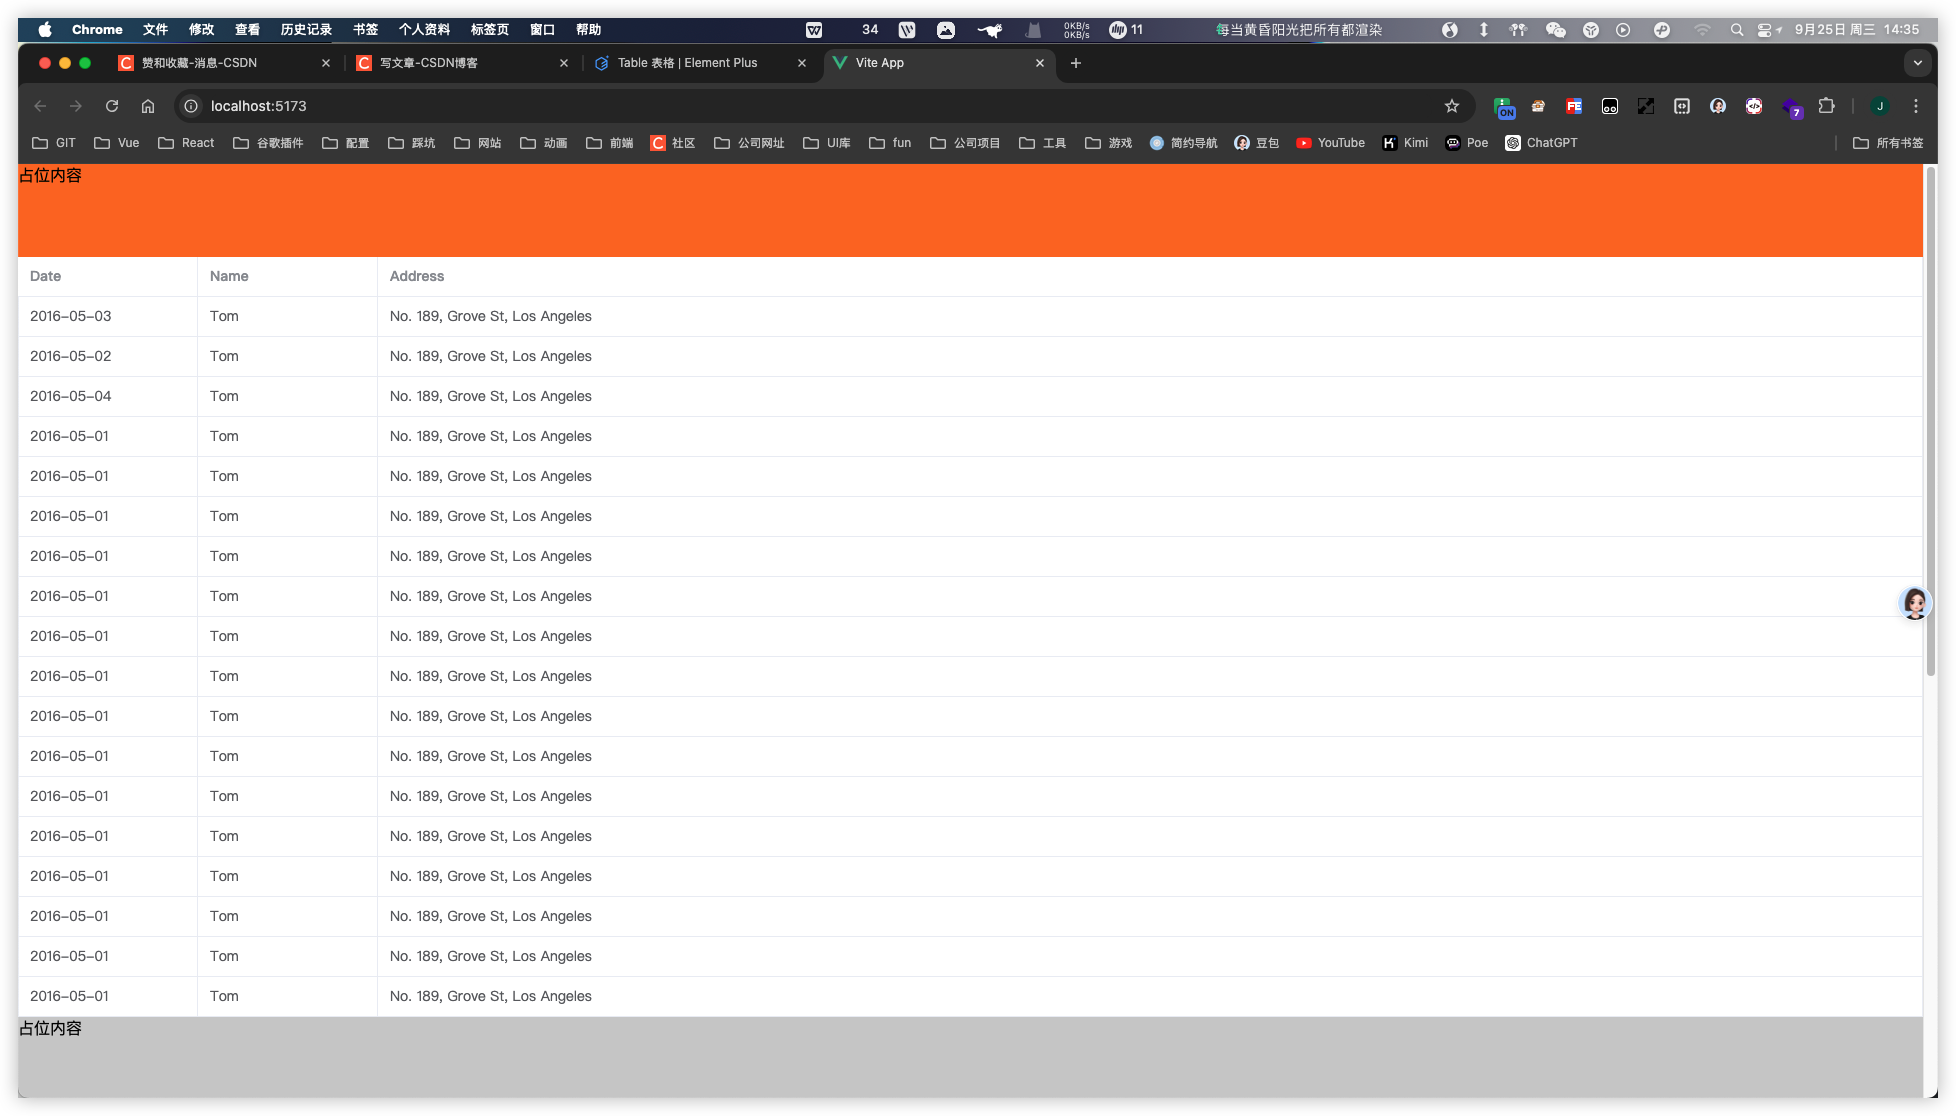Open the ChatGPT bookmark
The image size is (1956, 1116).
pos(1541,143)
